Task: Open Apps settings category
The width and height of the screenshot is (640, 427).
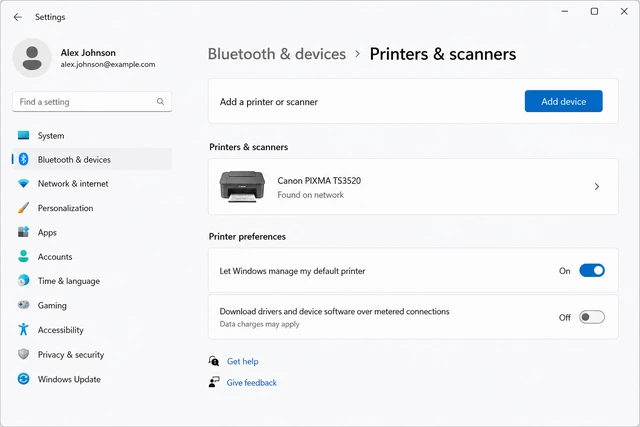Action: tap(92, 232)
